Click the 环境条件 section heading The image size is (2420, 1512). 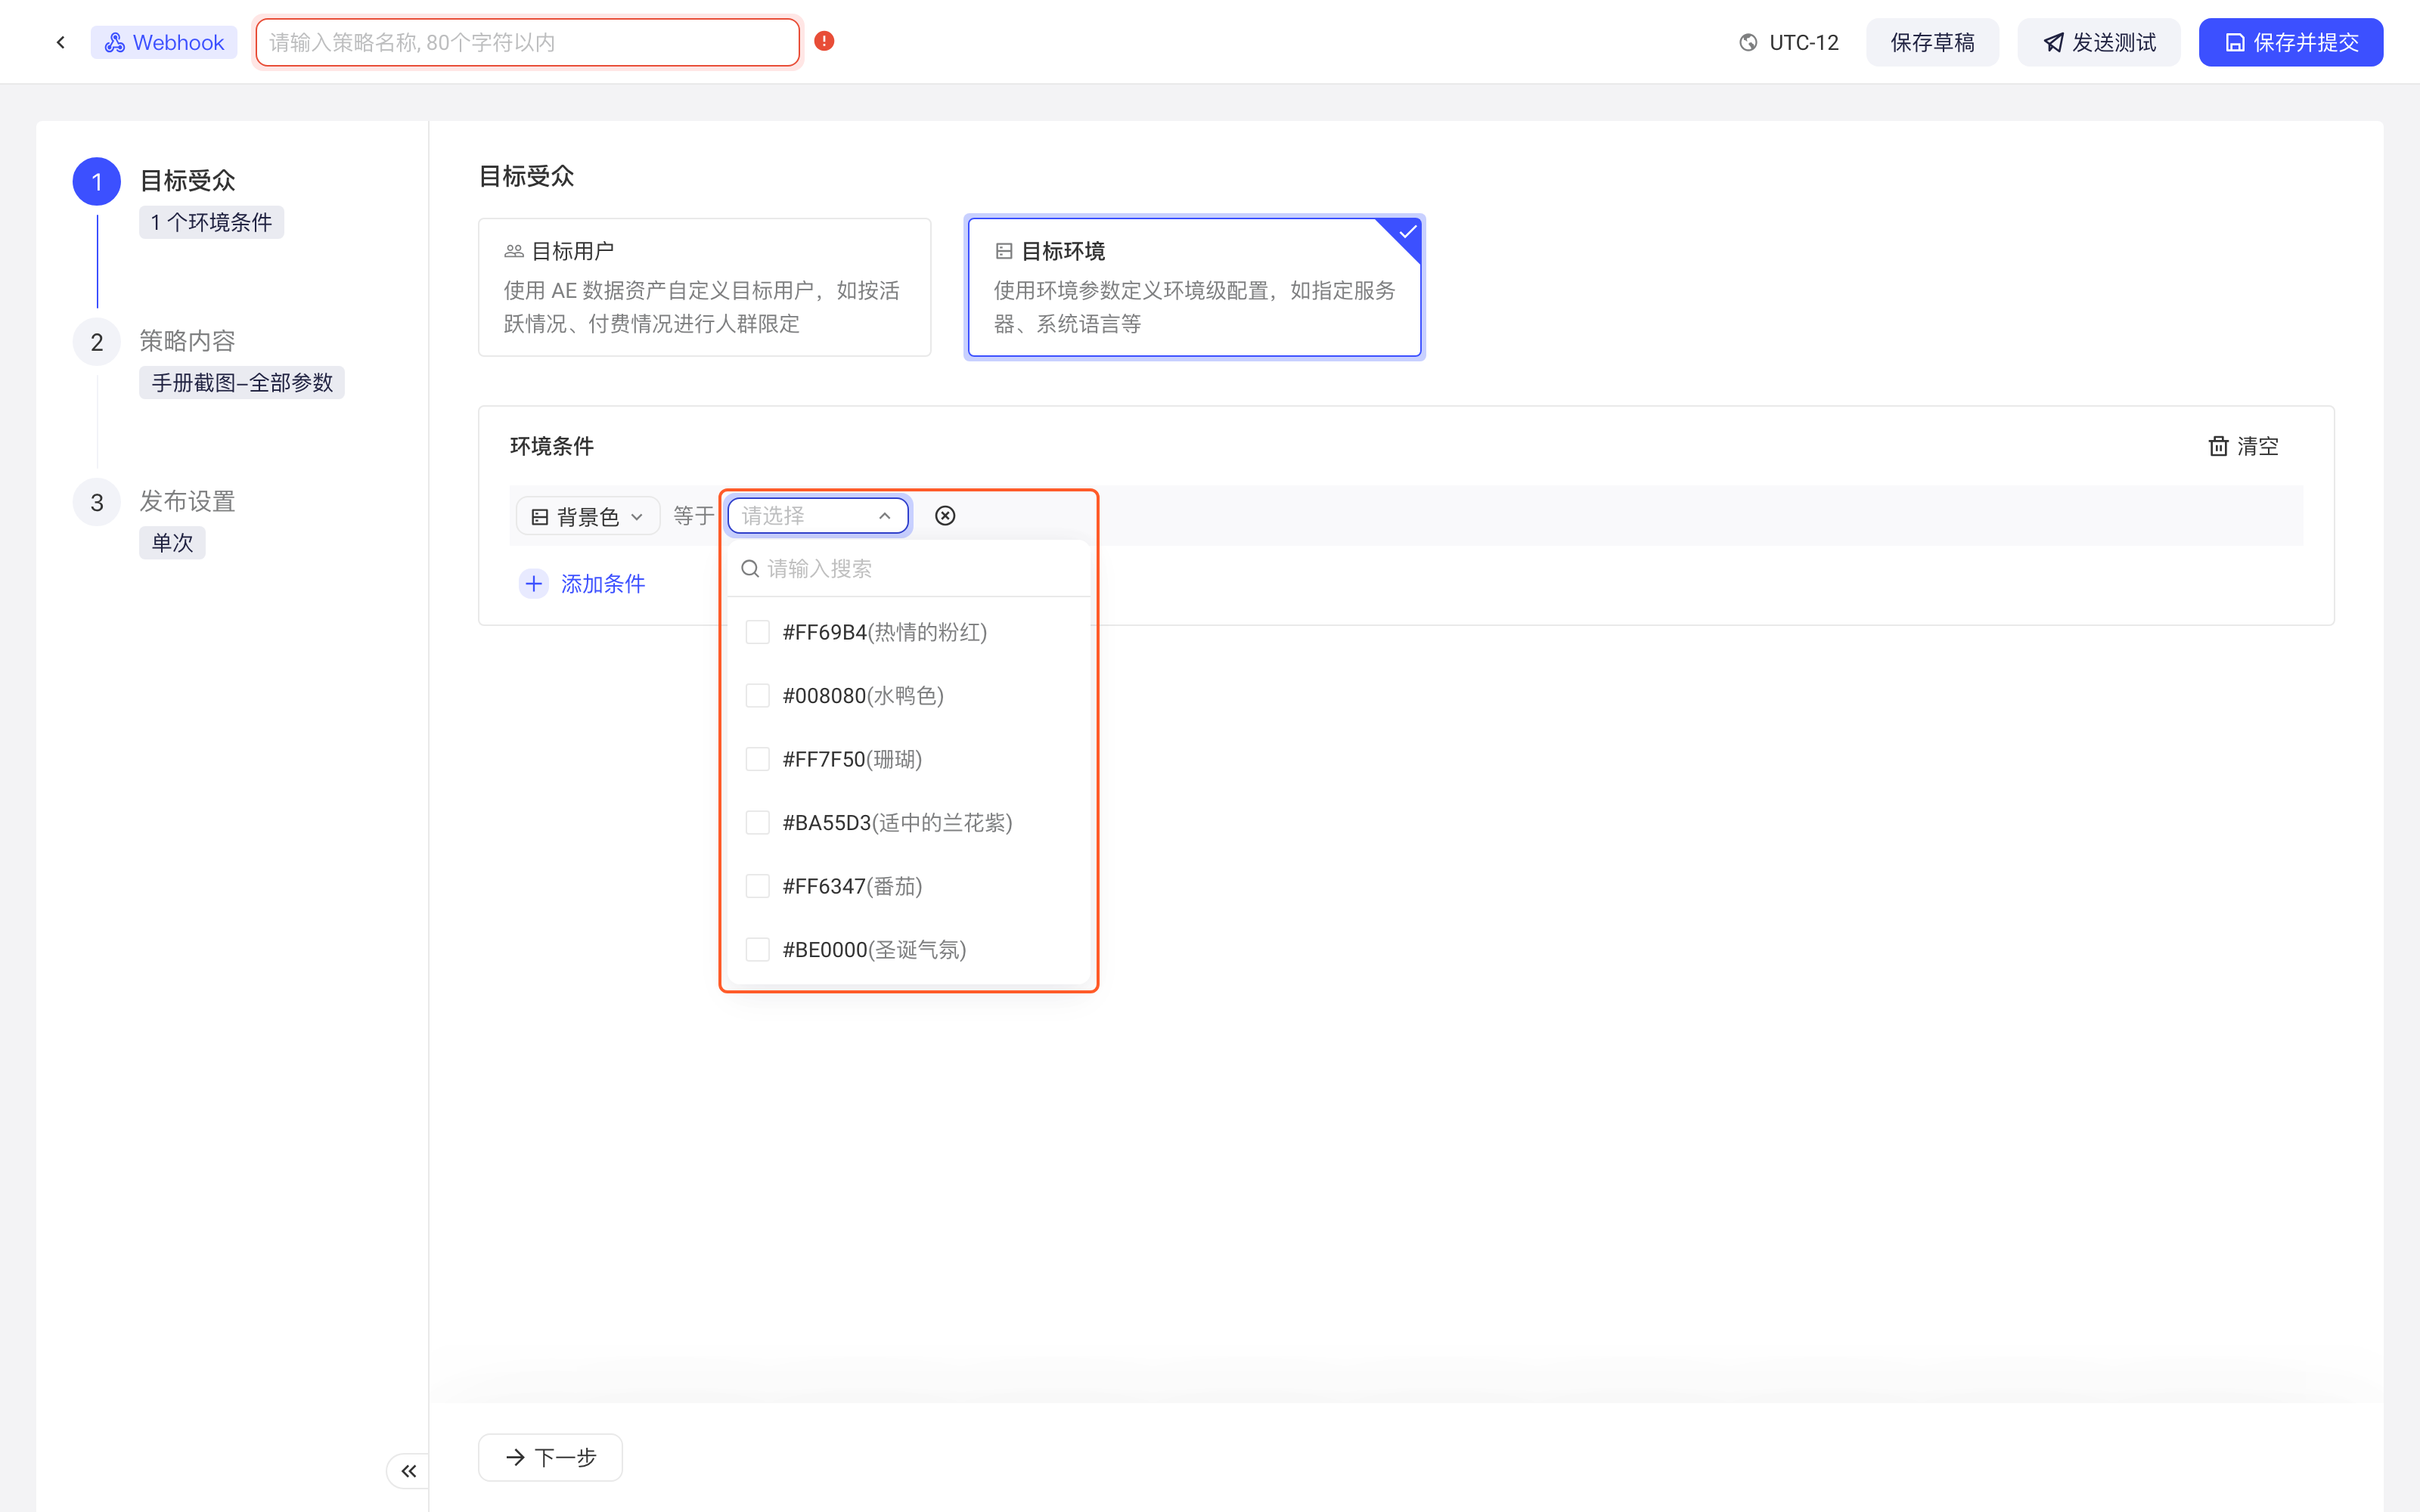[552, 446]
